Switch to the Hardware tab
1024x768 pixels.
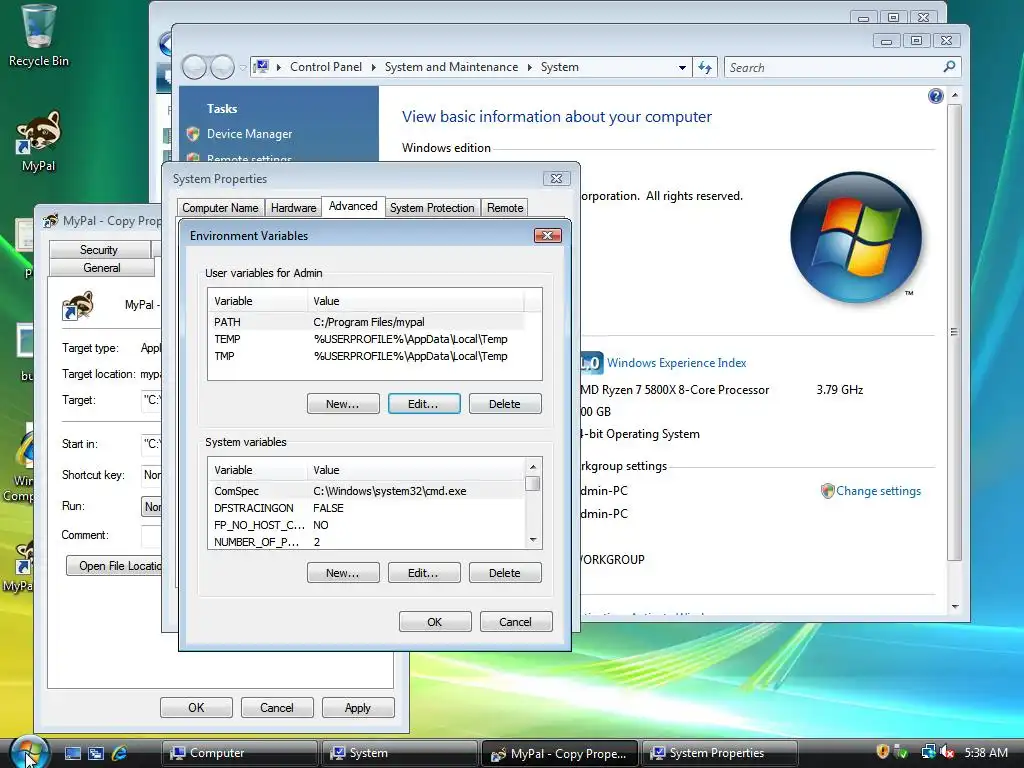[x=293, y=208]
